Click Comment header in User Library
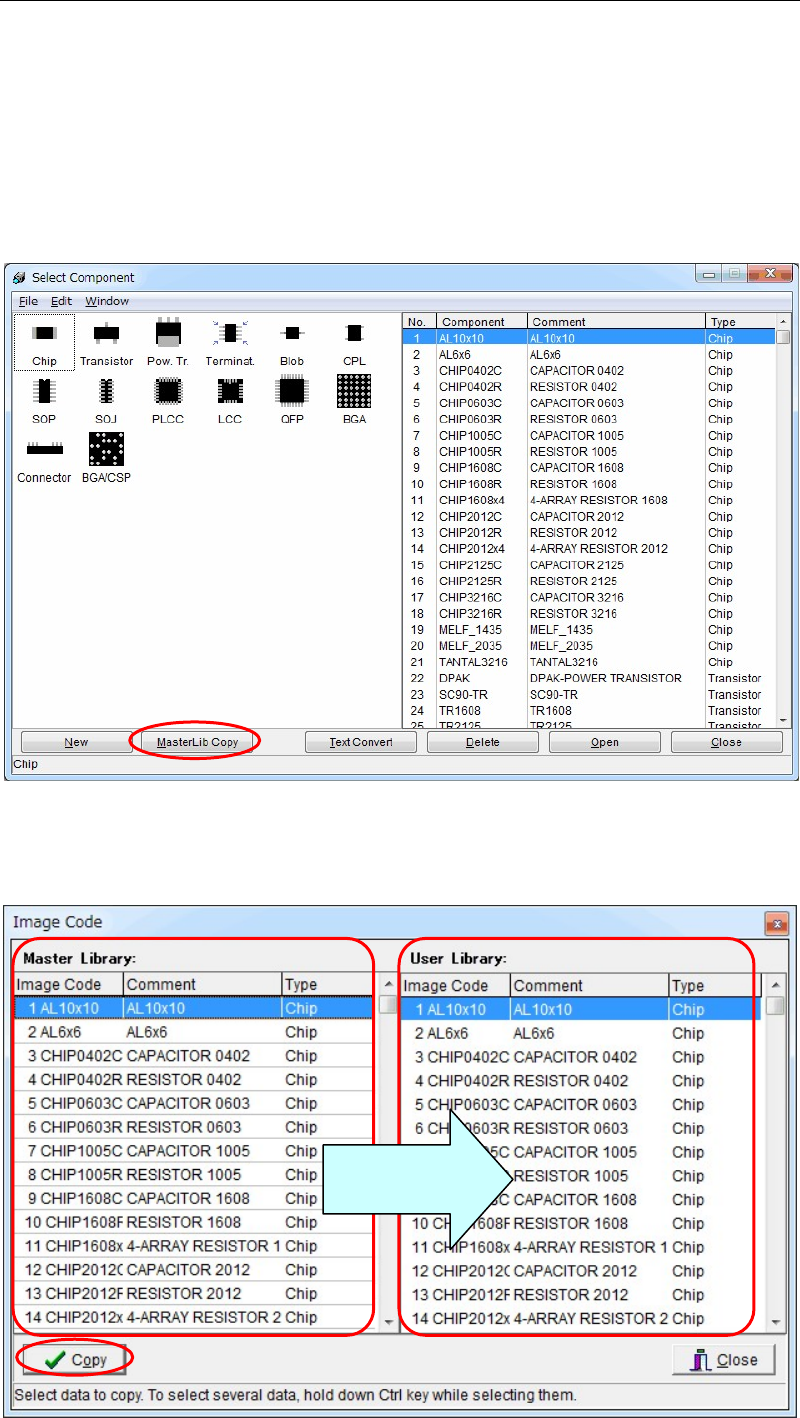Screen dimensions: 800x1418 pyautogui.click(x=590, y=985)
